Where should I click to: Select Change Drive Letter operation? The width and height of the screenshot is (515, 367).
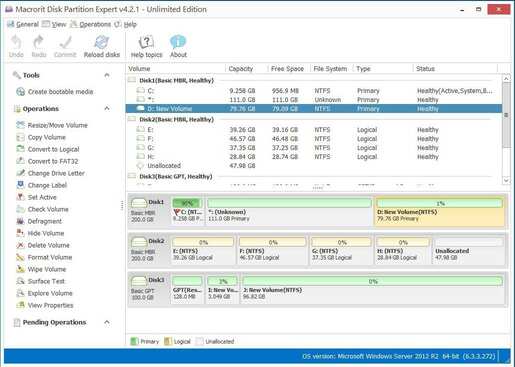(50, 173)
